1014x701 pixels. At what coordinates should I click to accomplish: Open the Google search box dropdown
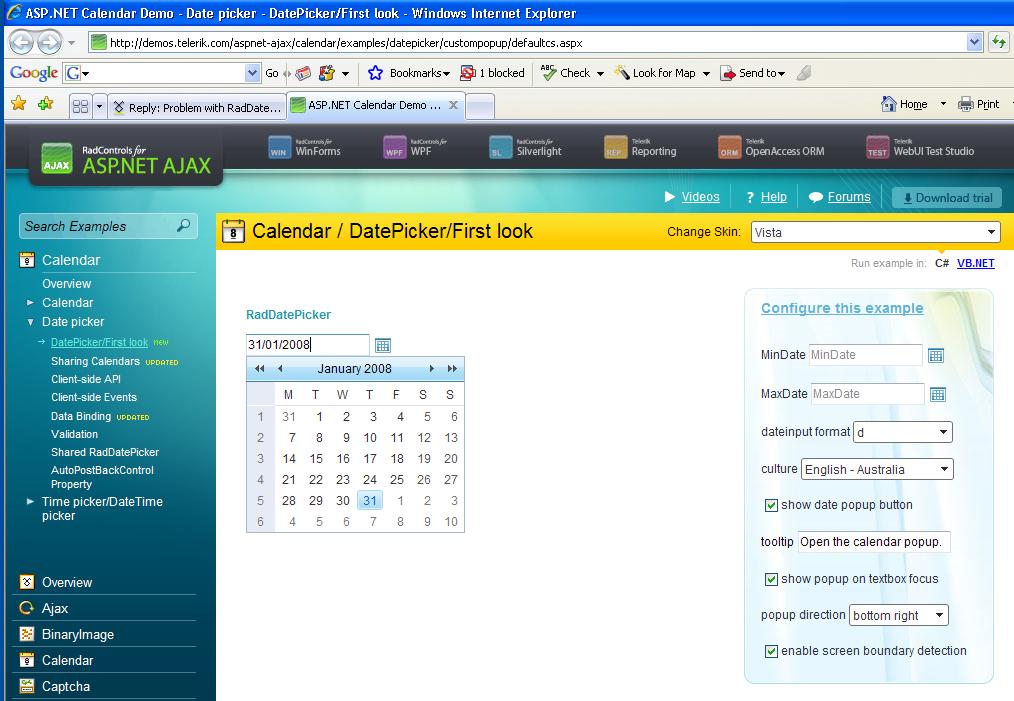coord(252,73)
